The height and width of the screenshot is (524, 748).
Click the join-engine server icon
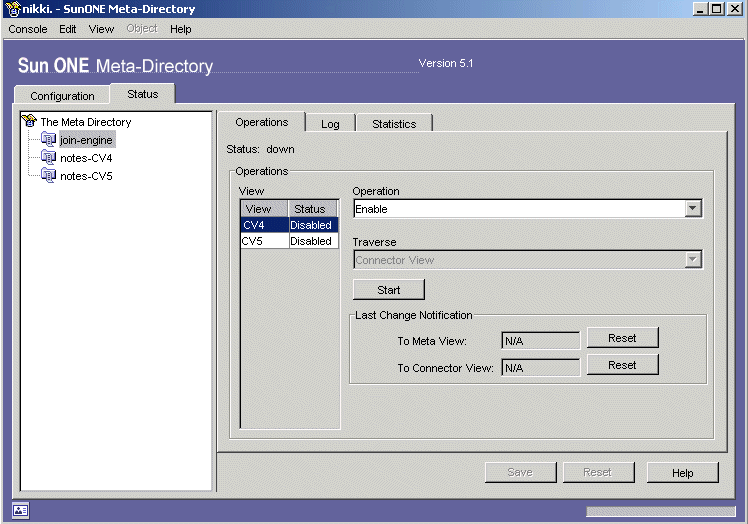(x=48, y=139)
